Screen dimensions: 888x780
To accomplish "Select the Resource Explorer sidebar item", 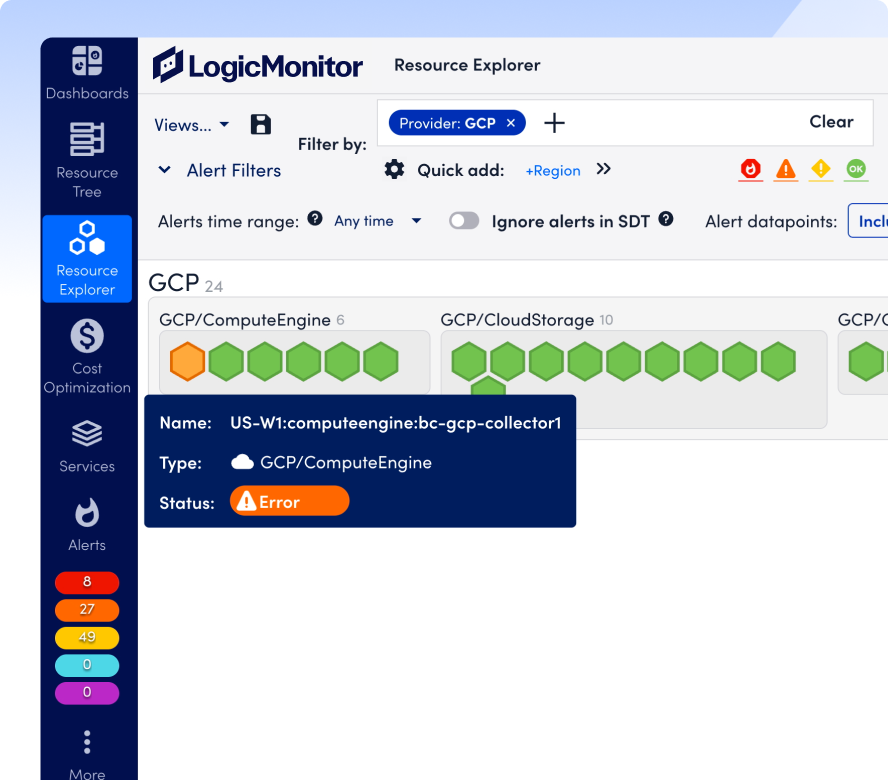I will 87,259.
